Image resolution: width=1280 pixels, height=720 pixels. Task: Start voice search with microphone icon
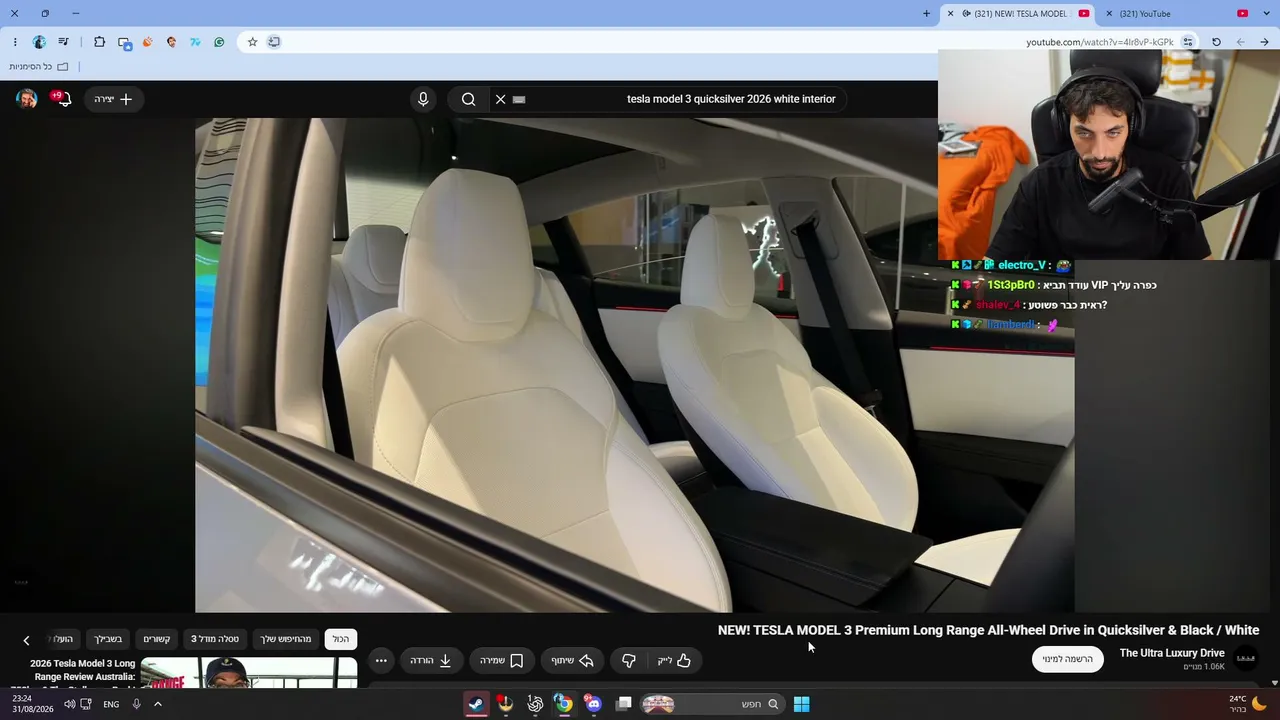423,99
